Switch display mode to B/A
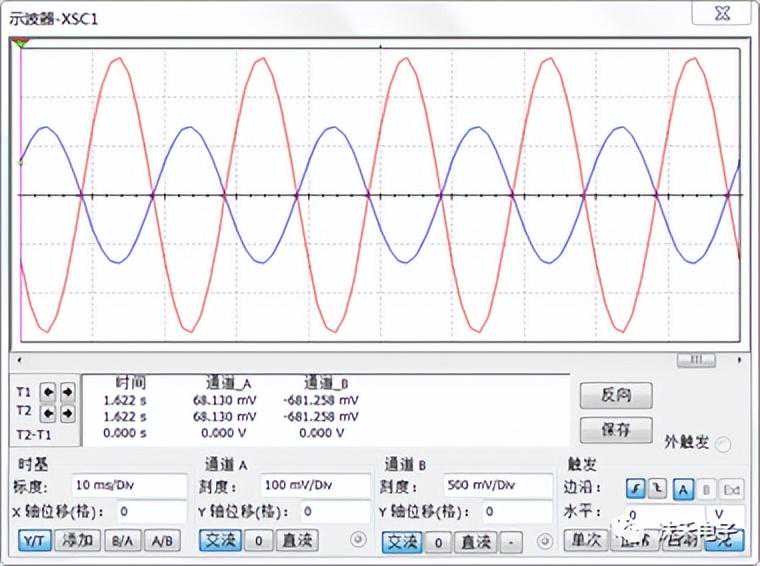The image size is (760, 566). [122, 541]
